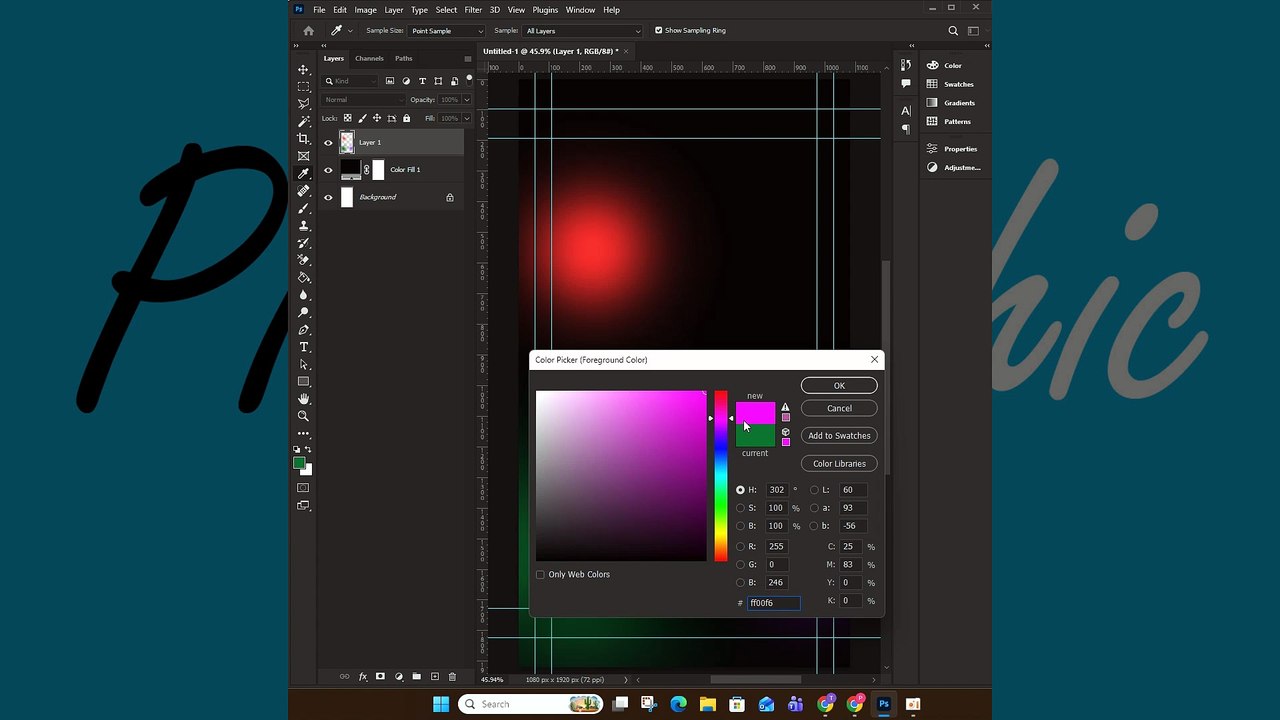
Task: Select the Dodge tool
Action: 303,312
